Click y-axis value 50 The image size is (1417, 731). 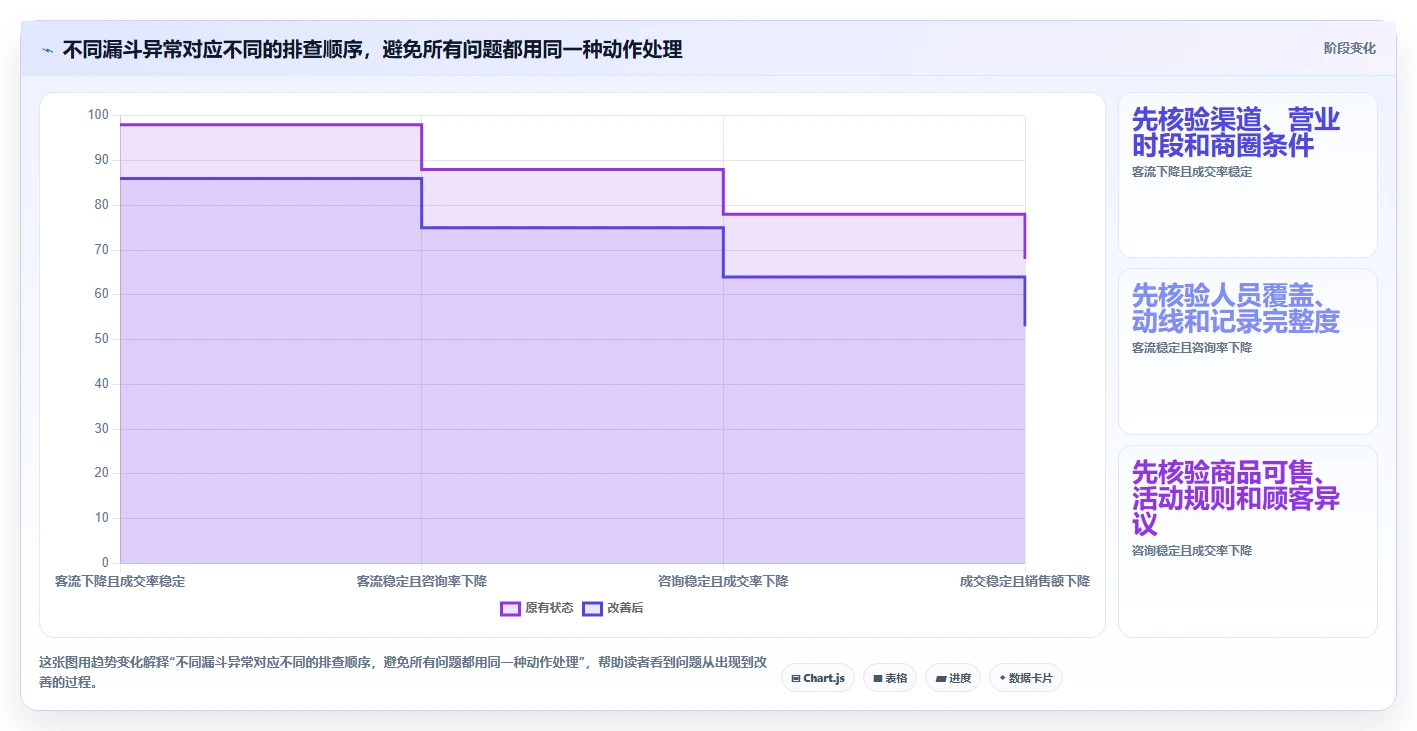pyautogui.click(x=101, y=339)
